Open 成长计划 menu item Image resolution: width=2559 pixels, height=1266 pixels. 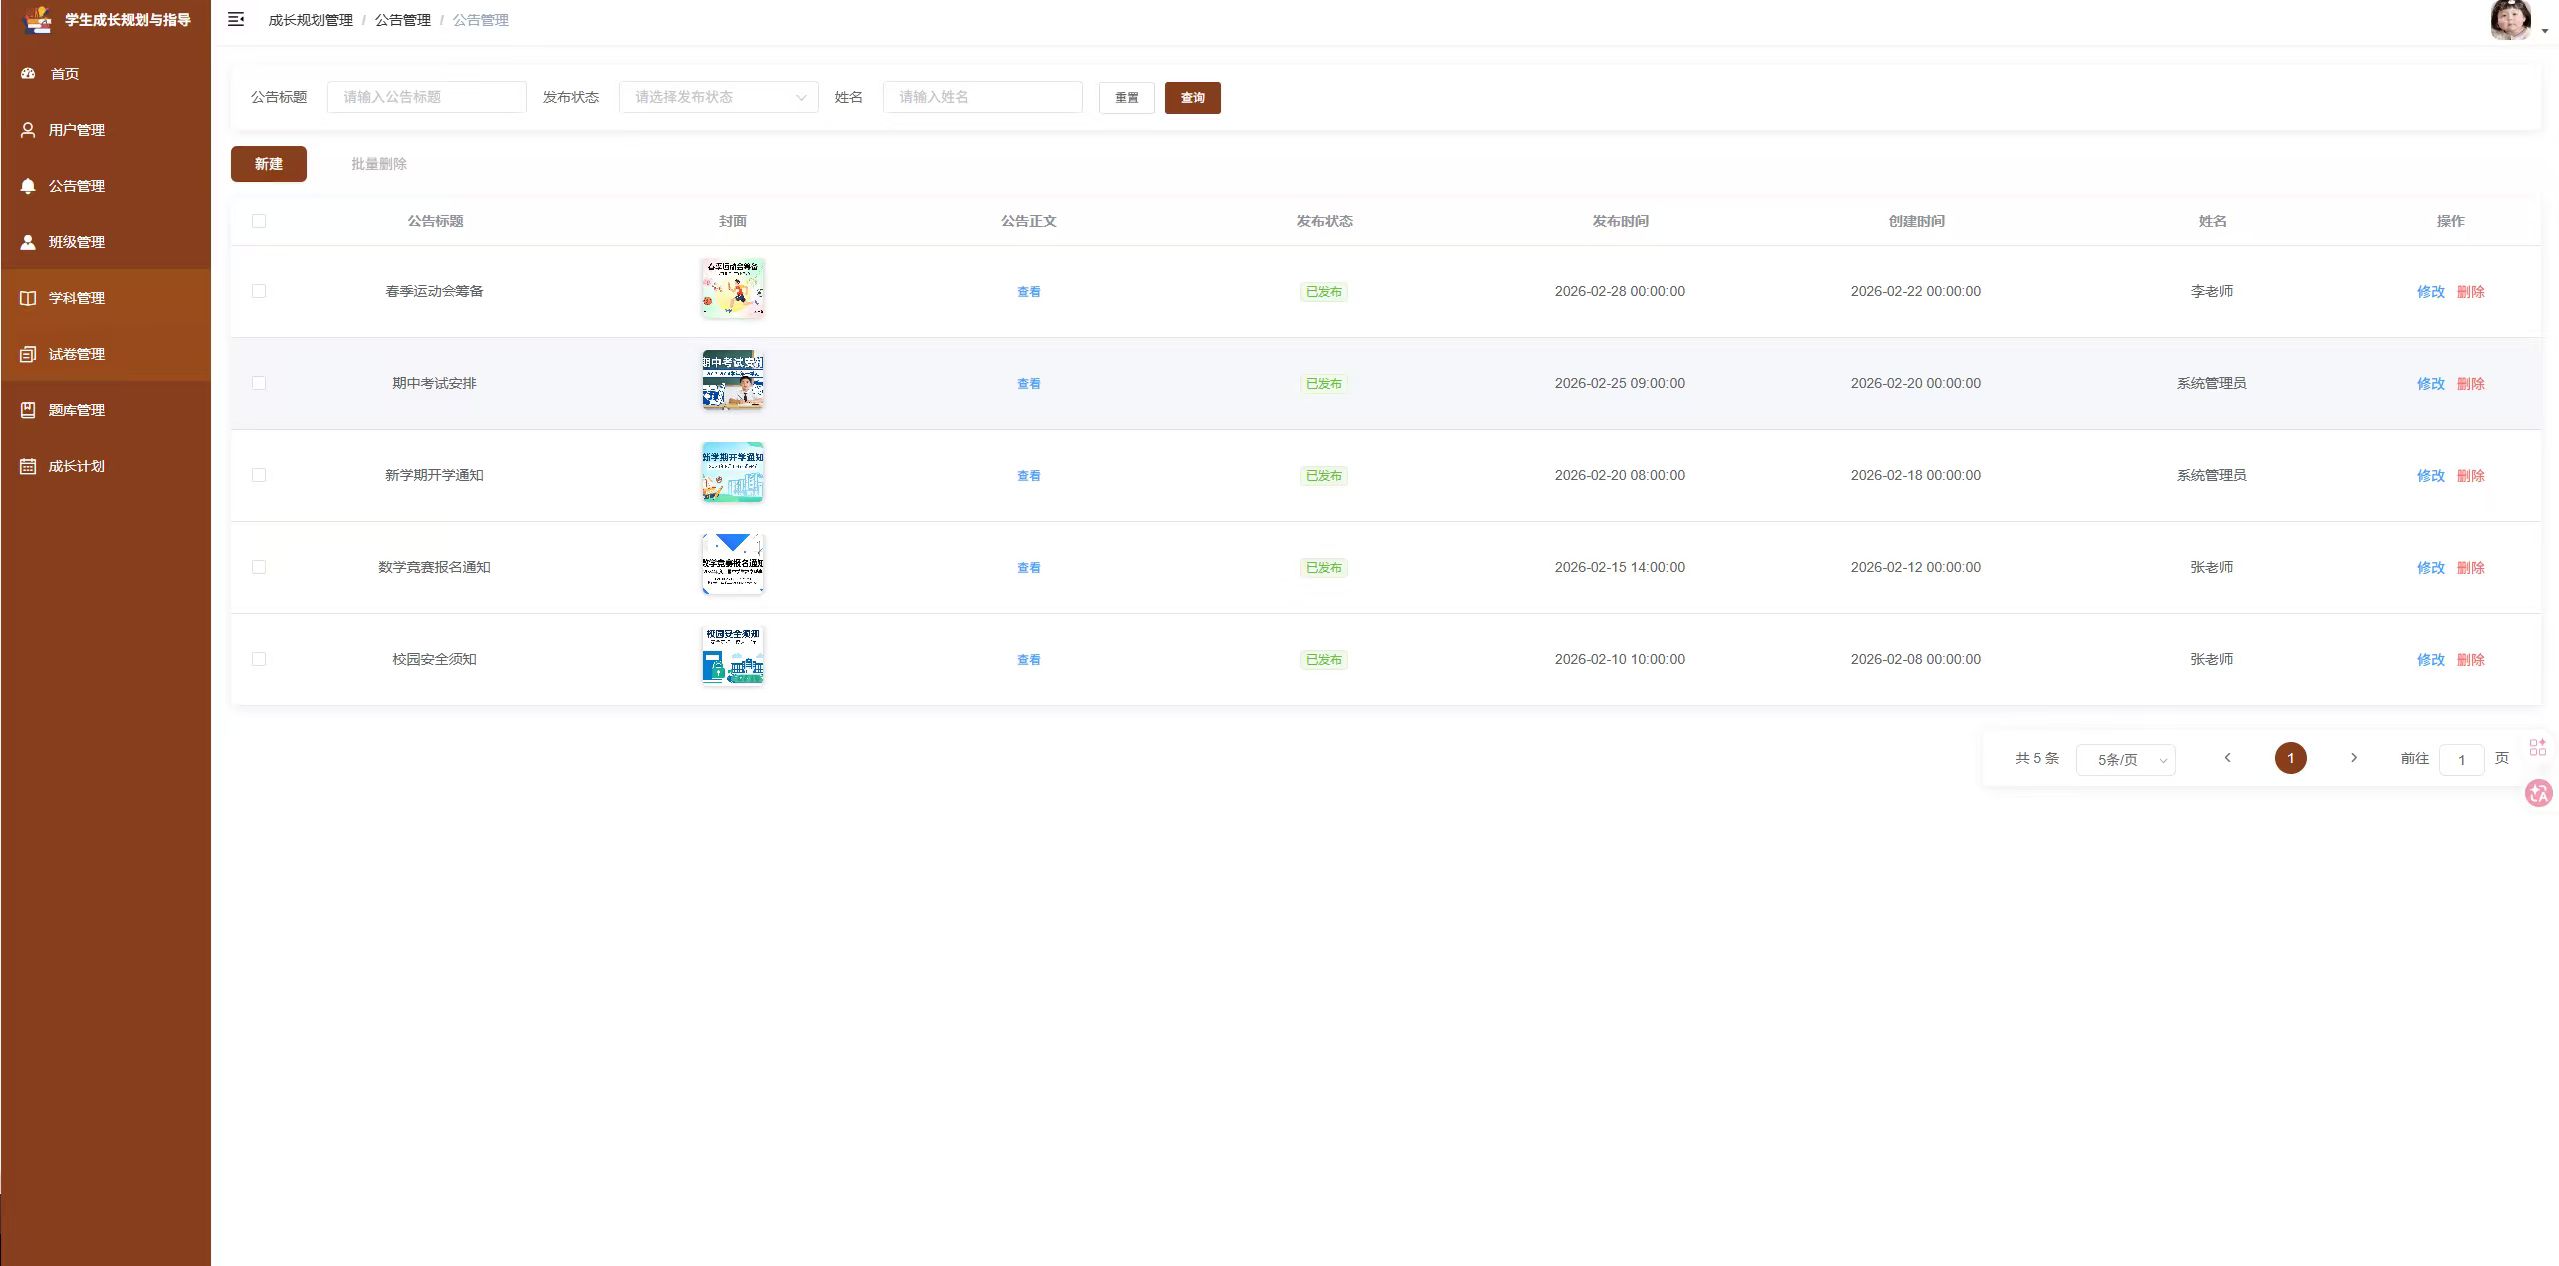[x=106, y=466]
